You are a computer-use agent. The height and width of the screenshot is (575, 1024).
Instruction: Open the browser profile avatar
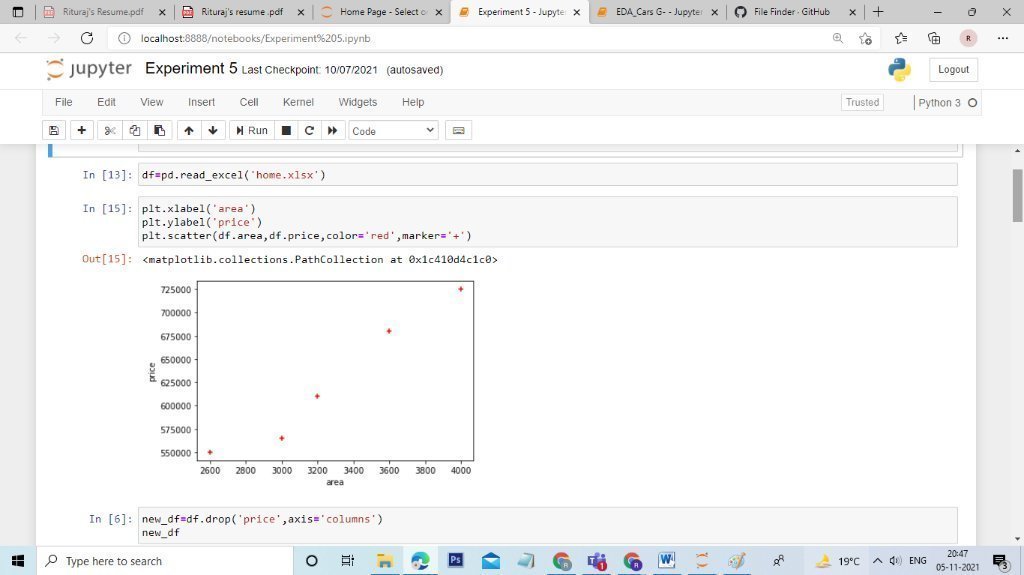968,39
